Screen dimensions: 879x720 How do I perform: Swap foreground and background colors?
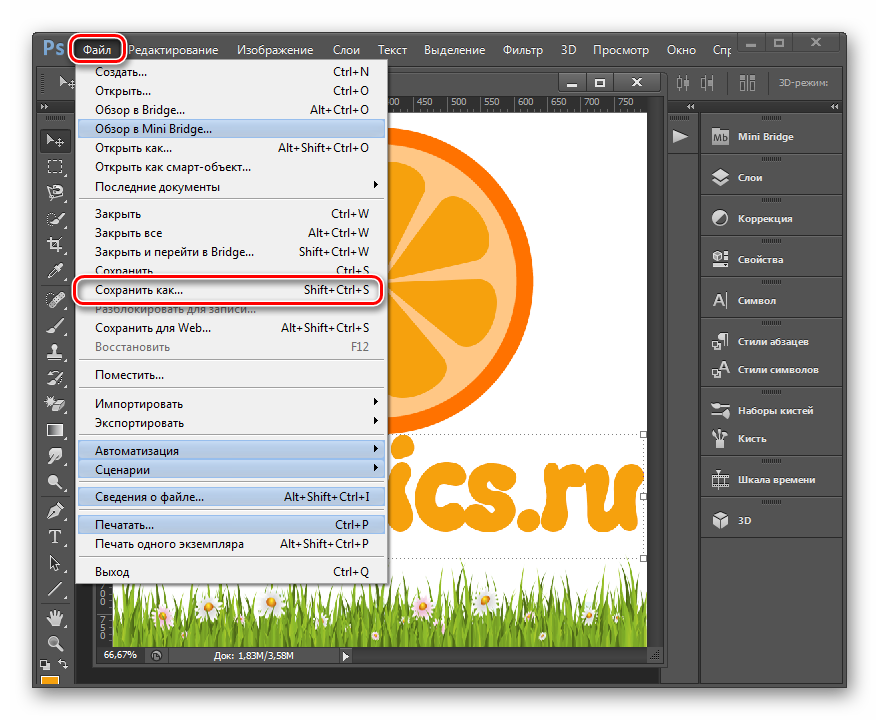pos(61,663)
